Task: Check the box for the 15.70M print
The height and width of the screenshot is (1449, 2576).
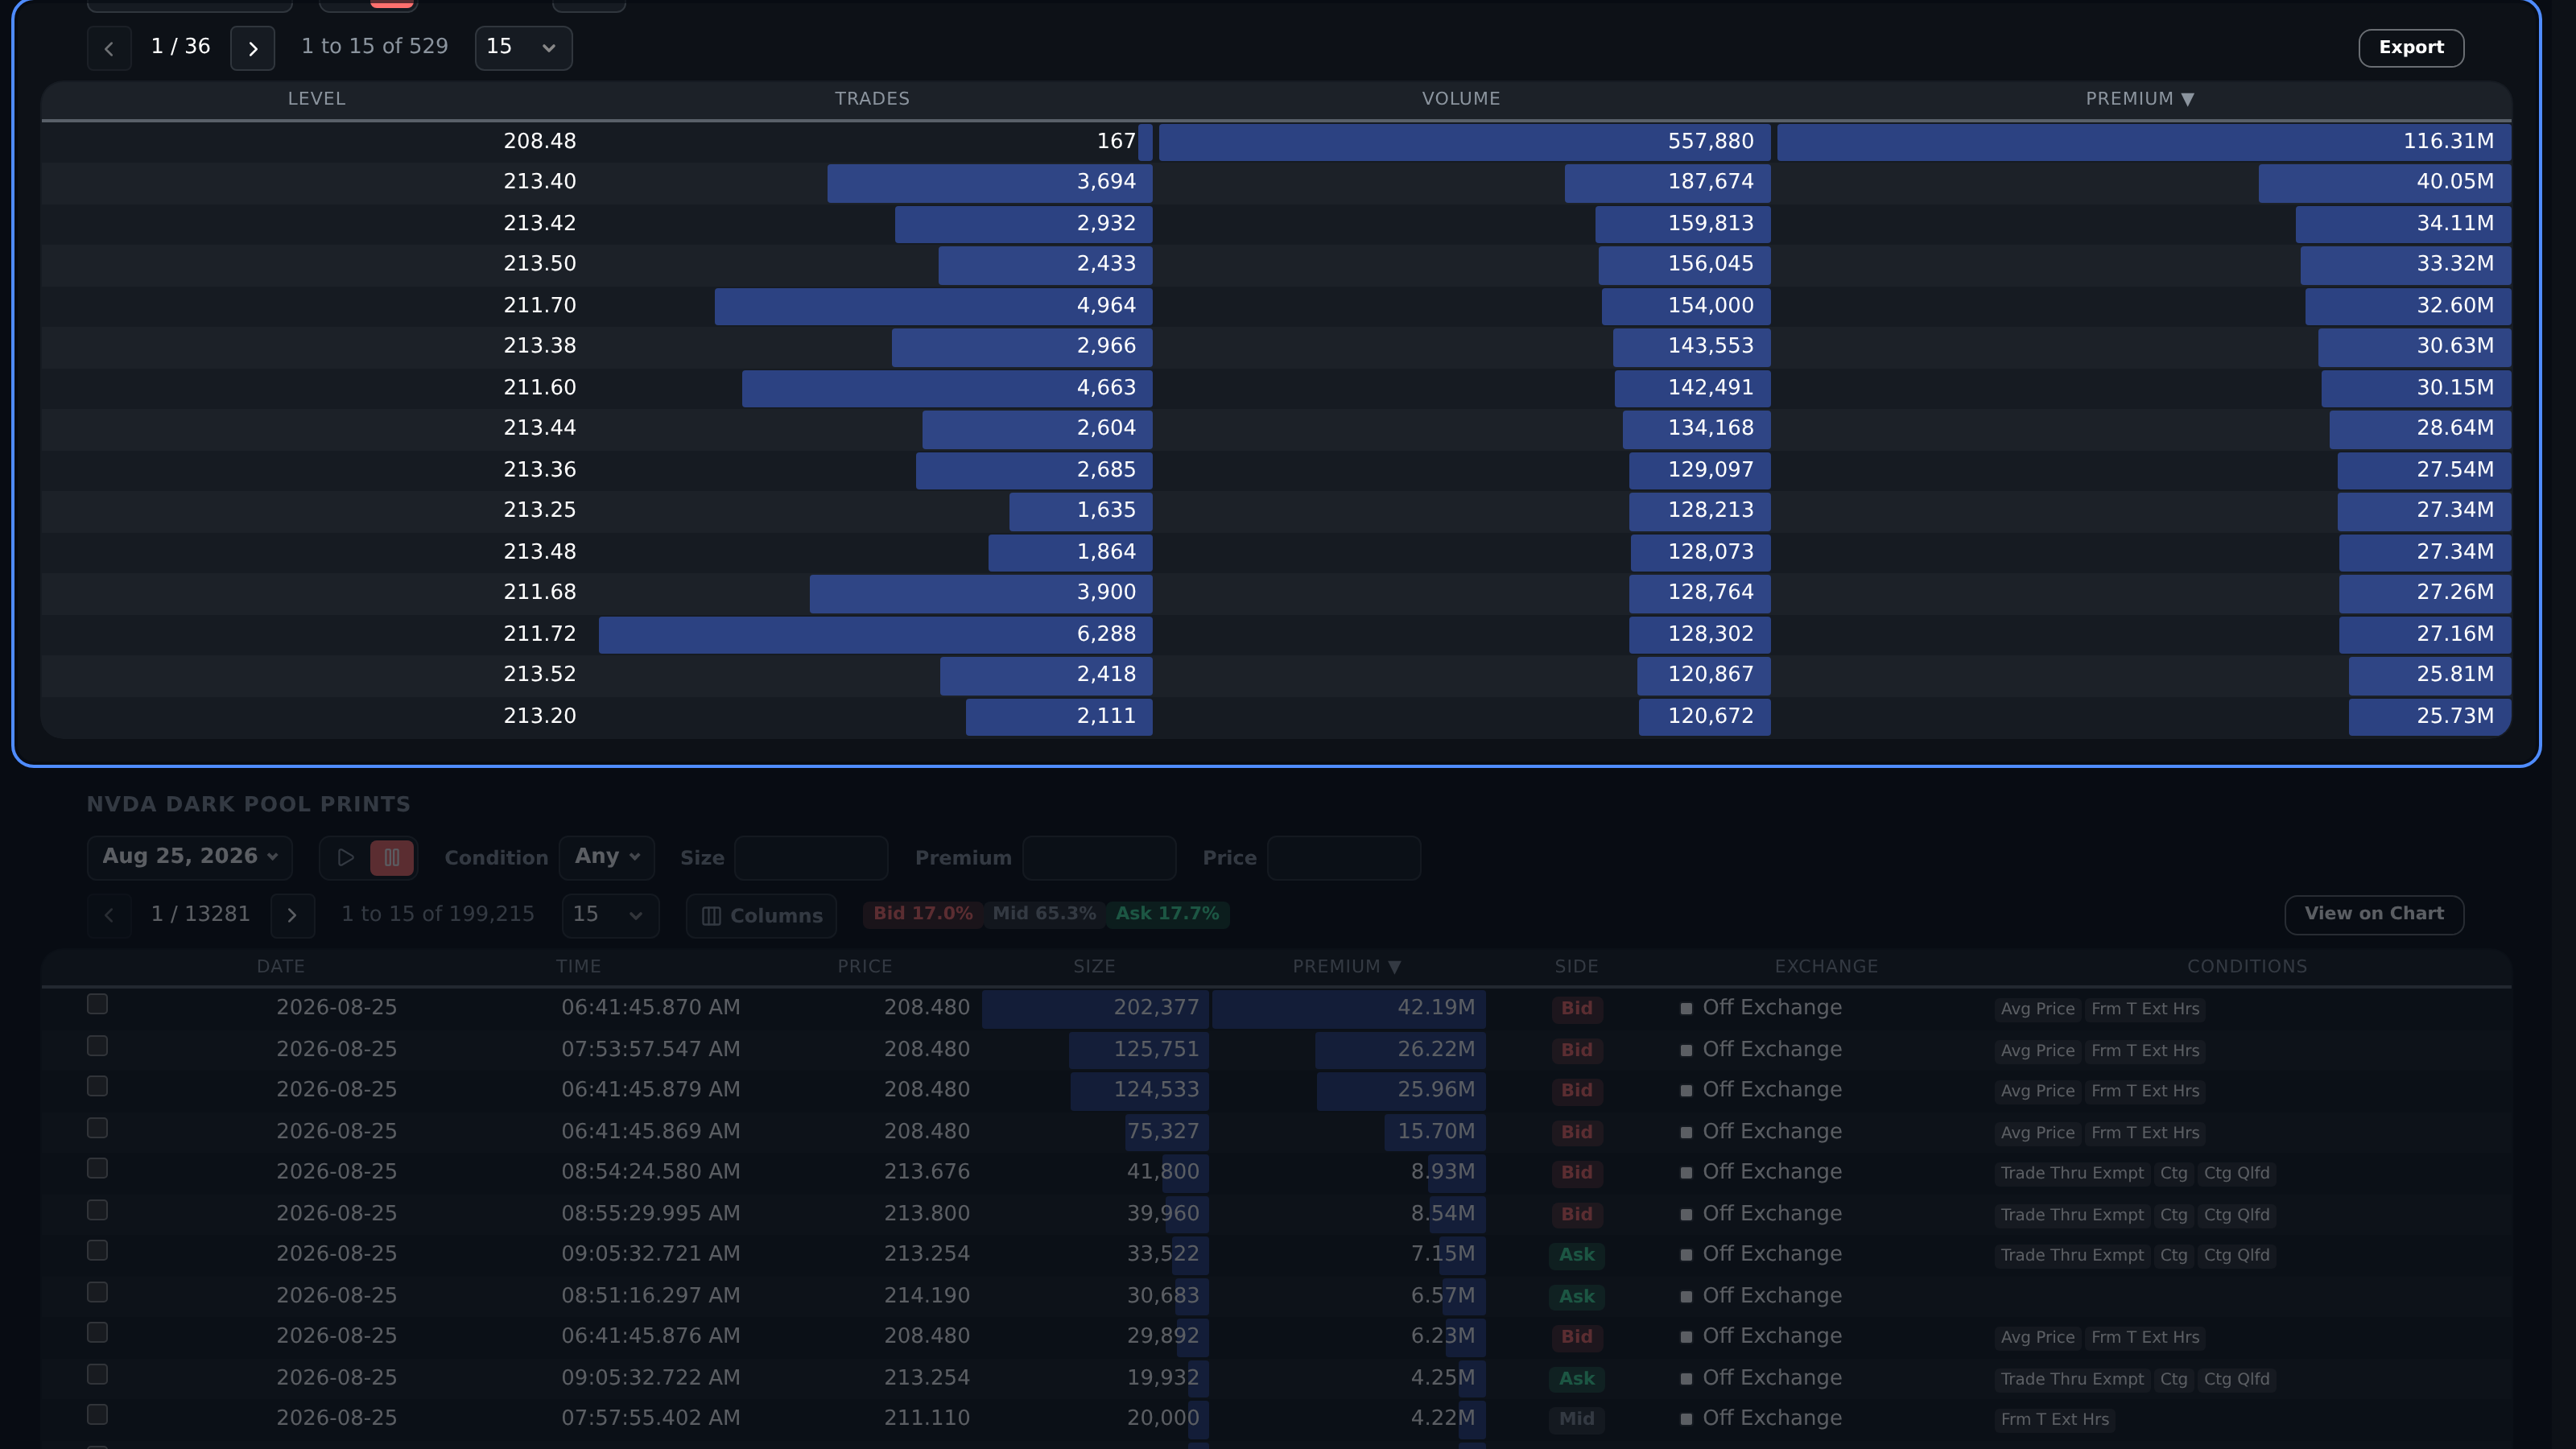Action: click(97, 1128)
